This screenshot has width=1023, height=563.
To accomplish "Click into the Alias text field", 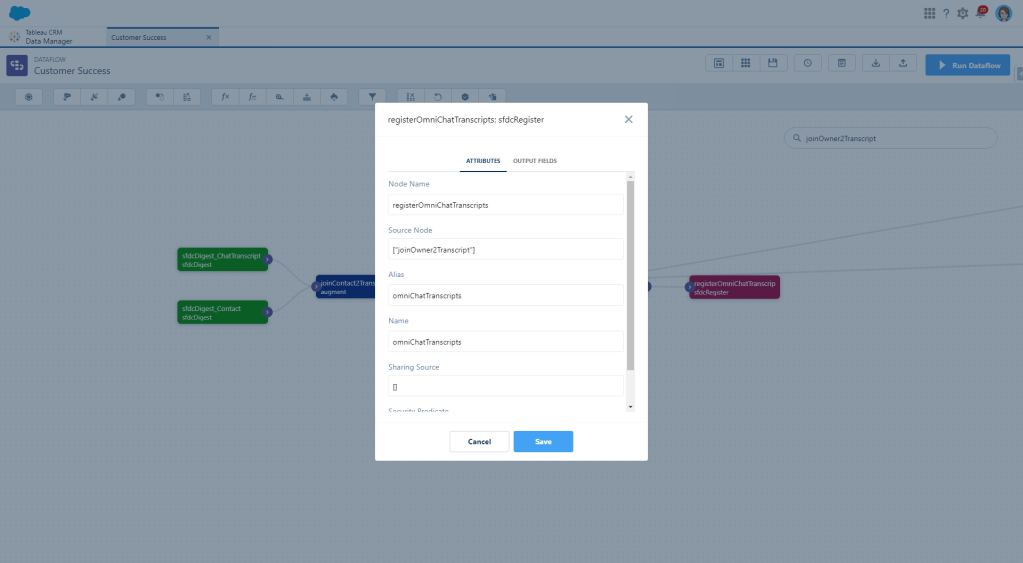I will pos(506,295).
